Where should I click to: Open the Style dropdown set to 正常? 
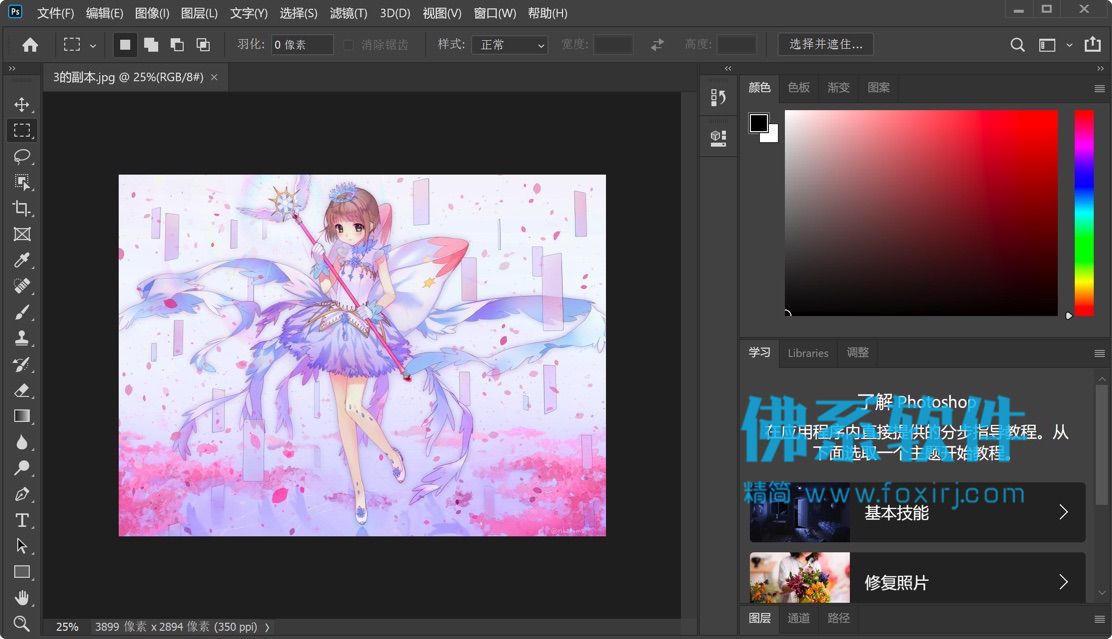click(510, 45)
